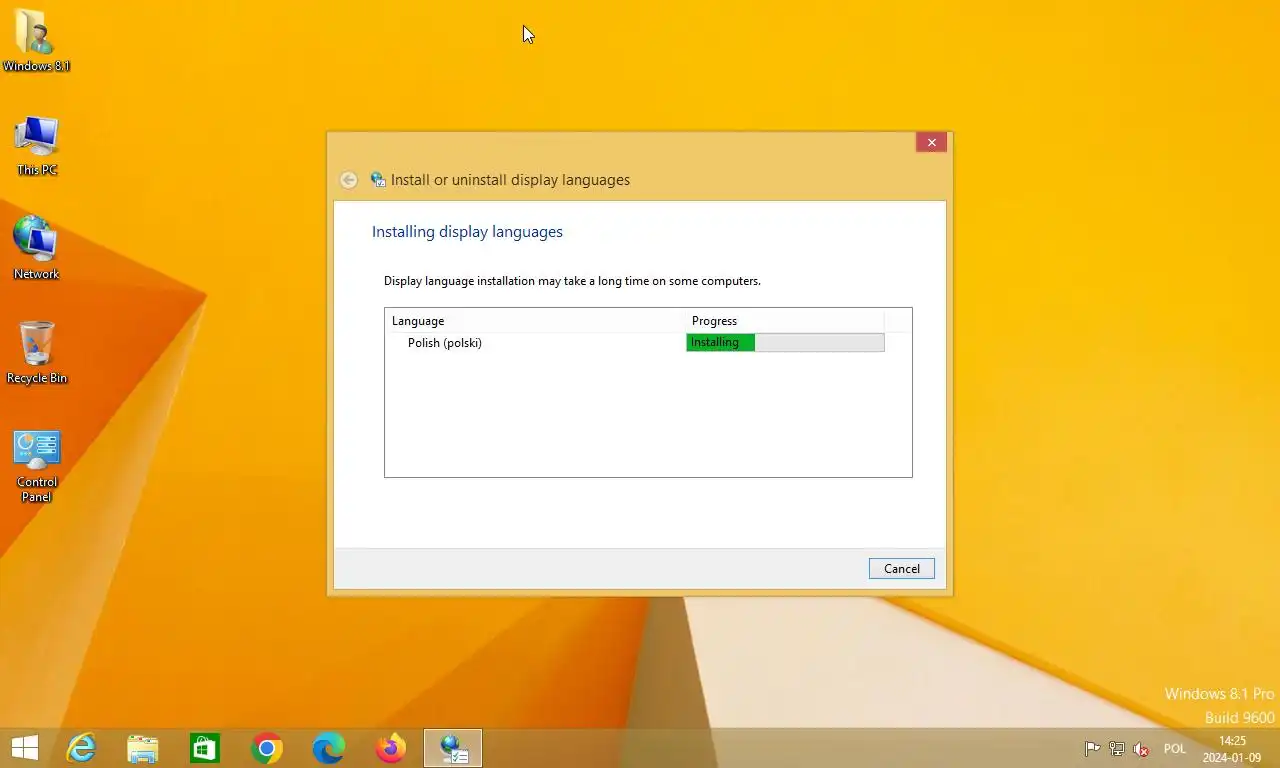
Task: Click the Cancel button in the language installer
Action: (x=901, y=568)
